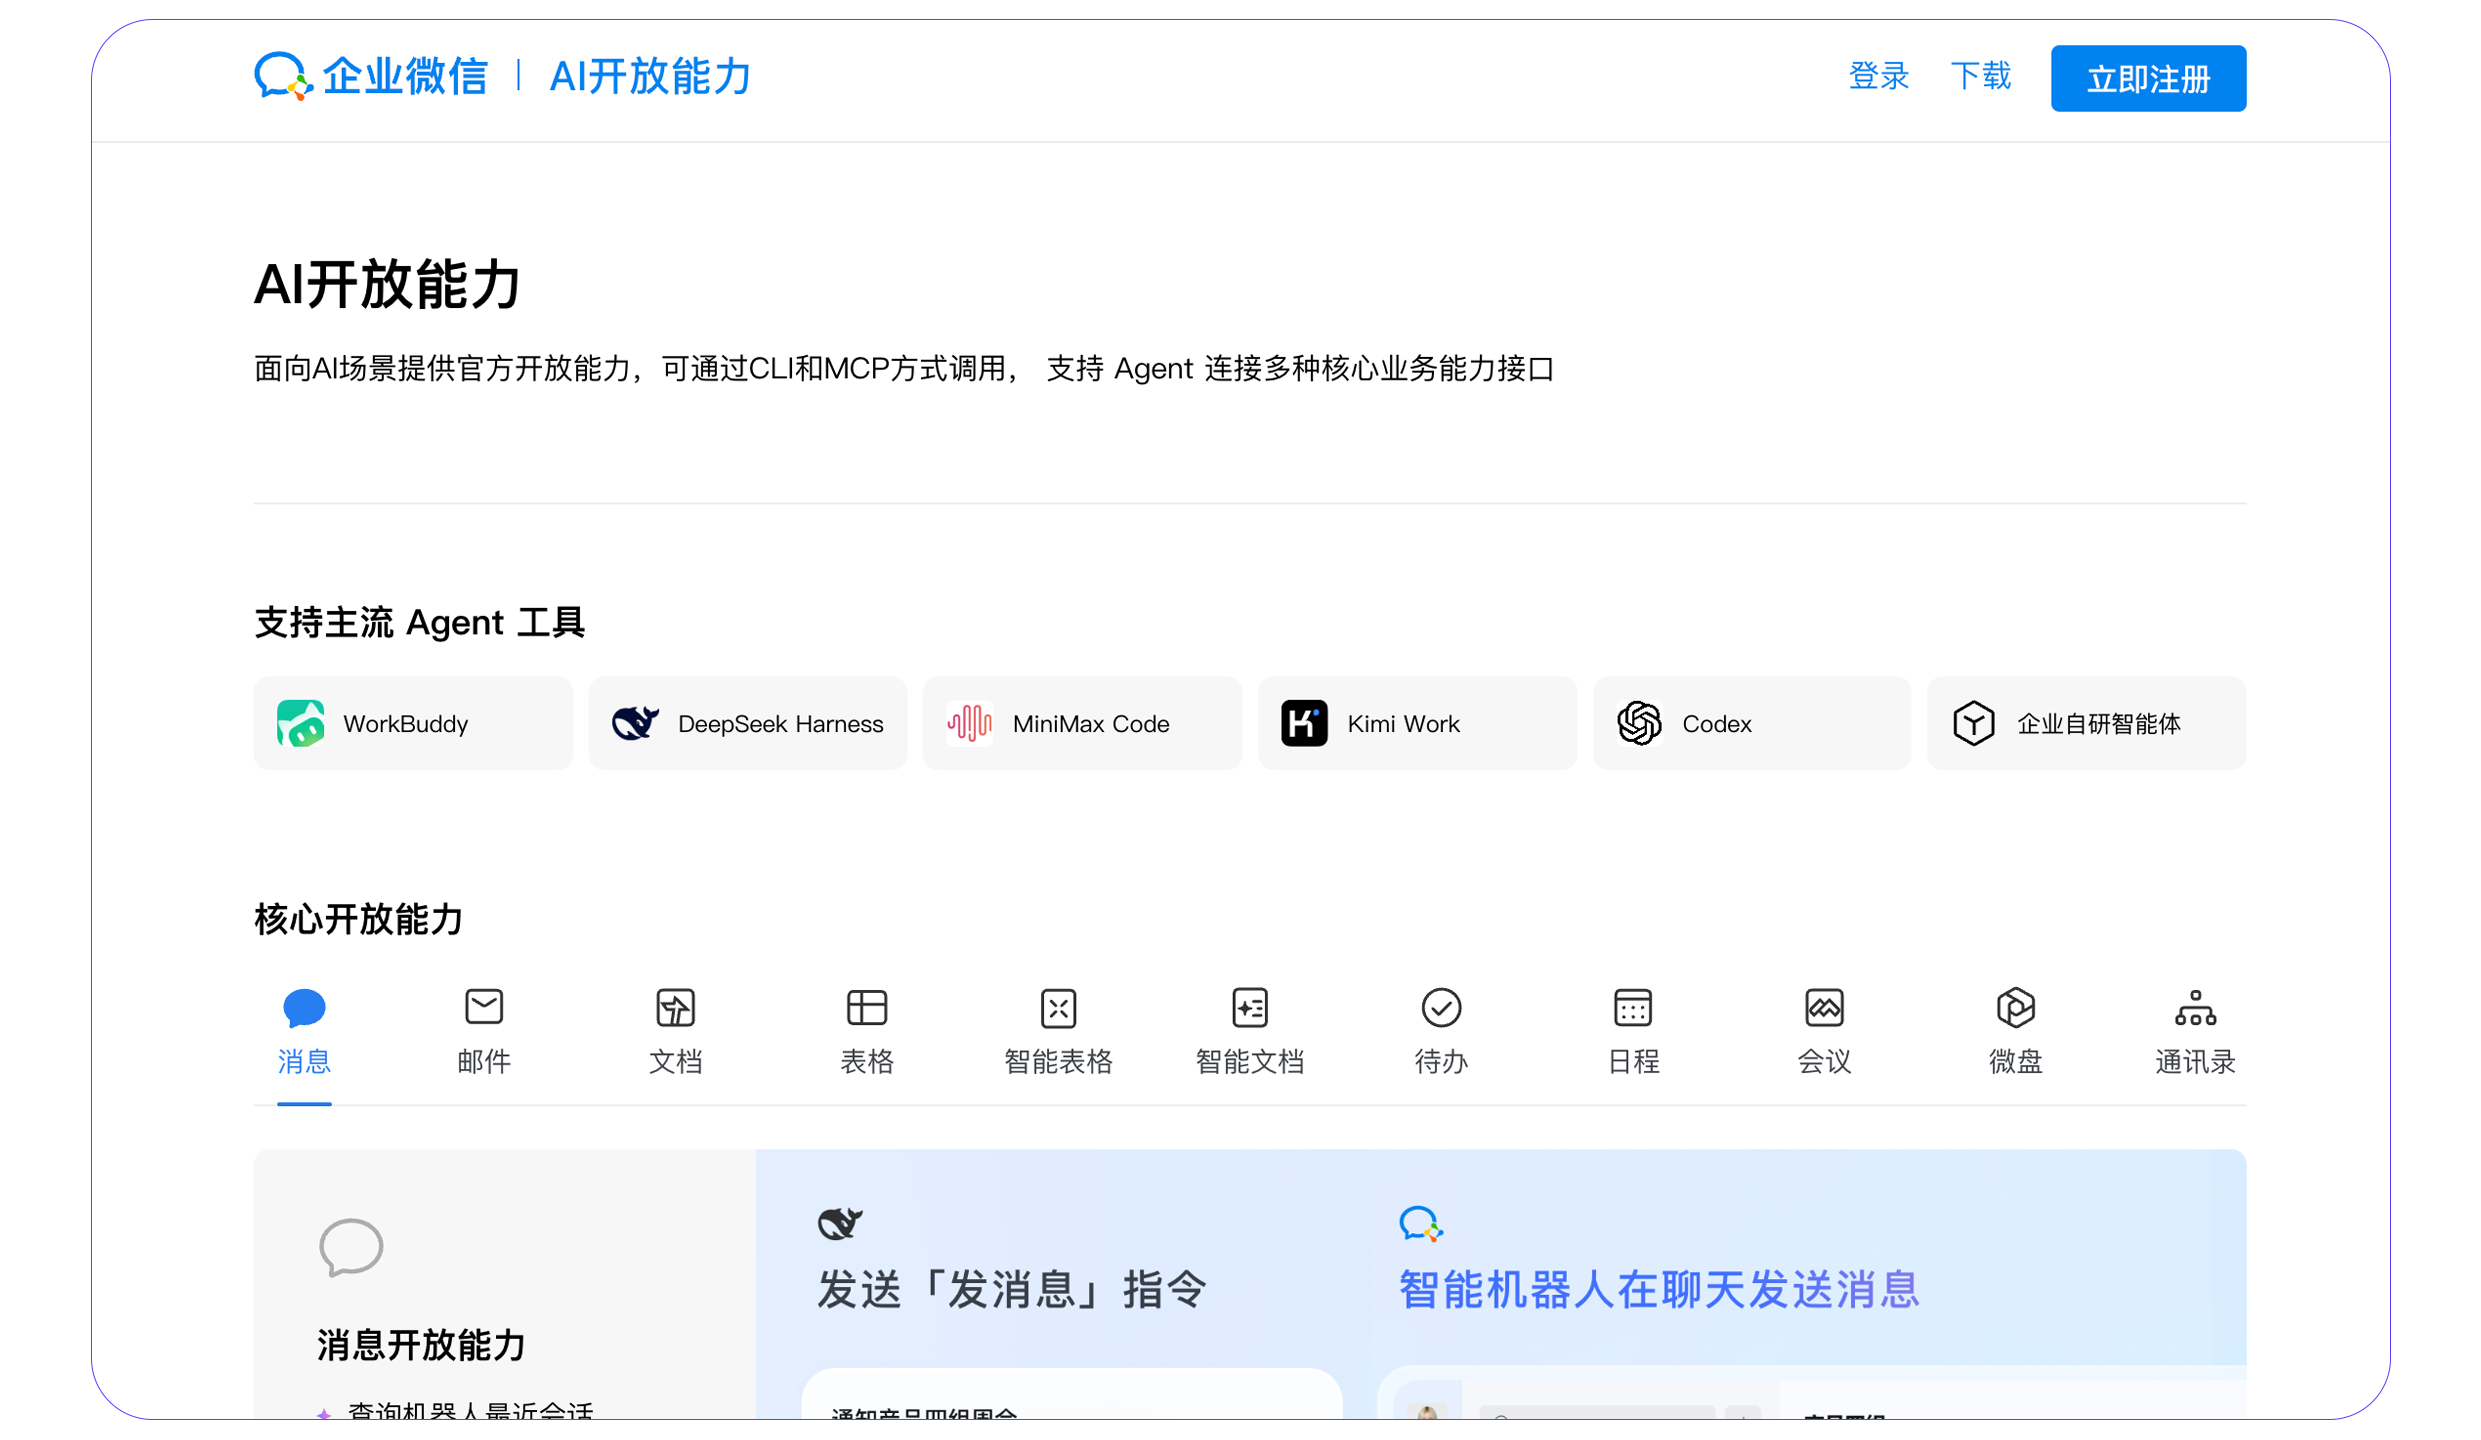Select the Codex card label
The image size is (2481, 1440).
click(x=1716, y=723)
